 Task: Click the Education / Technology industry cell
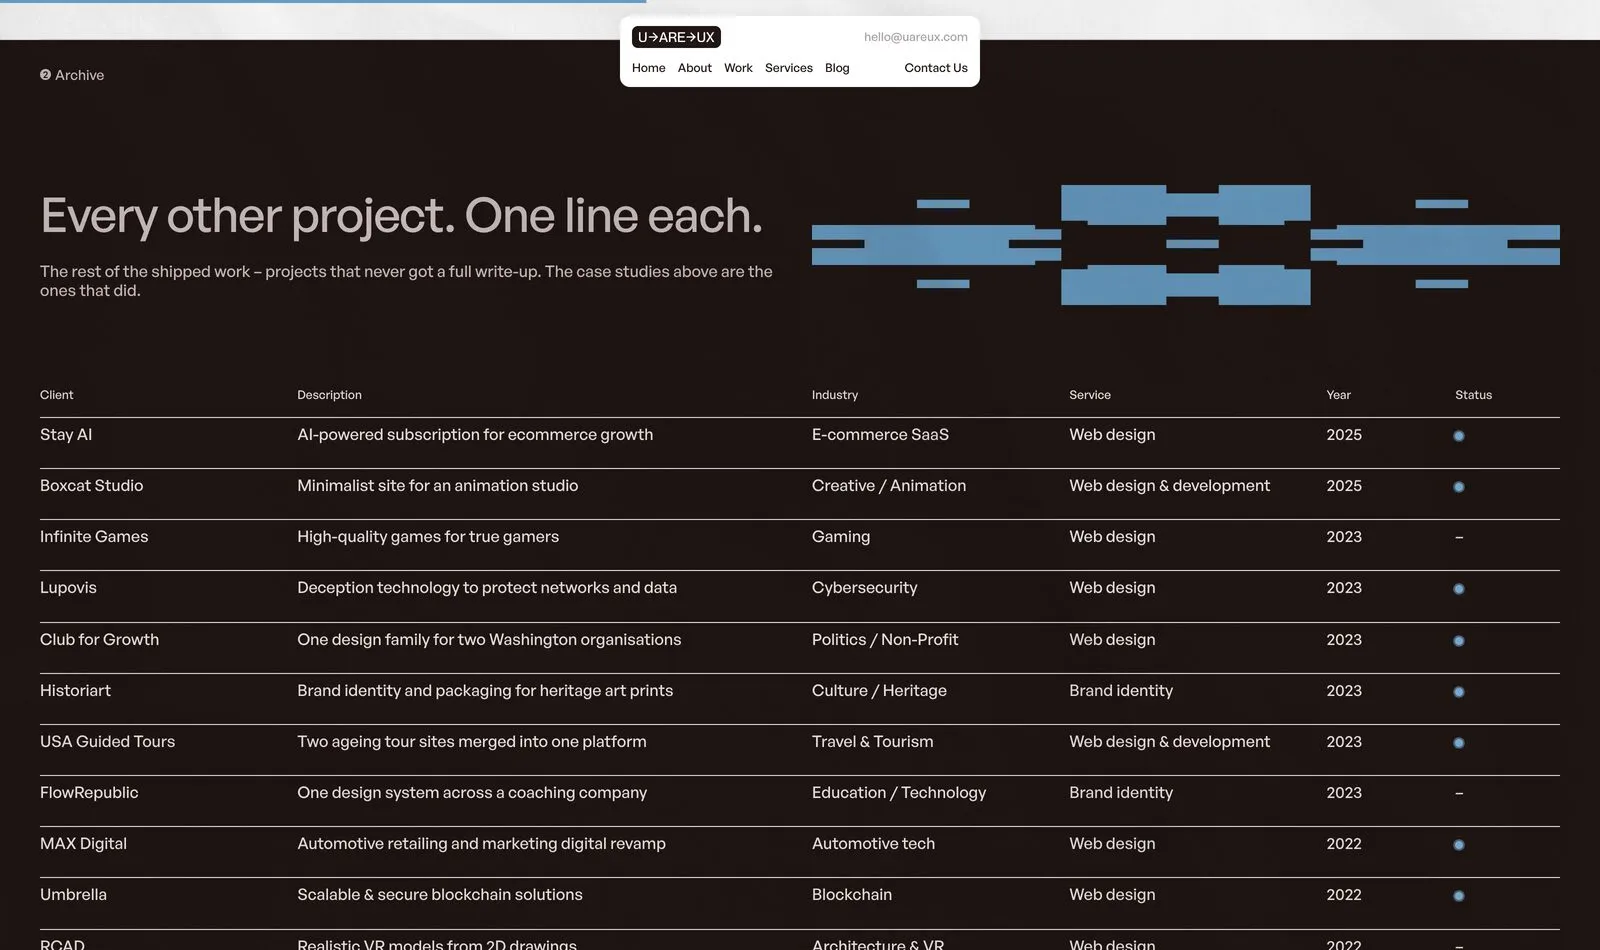point(899,793)
